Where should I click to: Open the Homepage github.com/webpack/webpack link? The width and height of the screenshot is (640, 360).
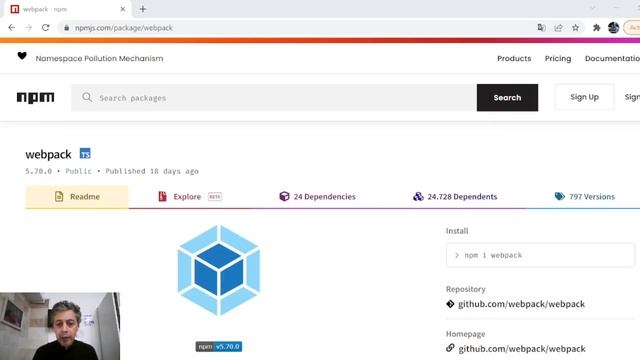point(522,349)
